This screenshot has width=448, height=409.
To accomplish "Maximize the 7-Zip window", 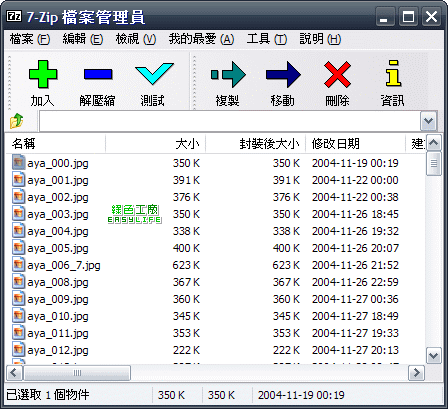I will point(408,16).
